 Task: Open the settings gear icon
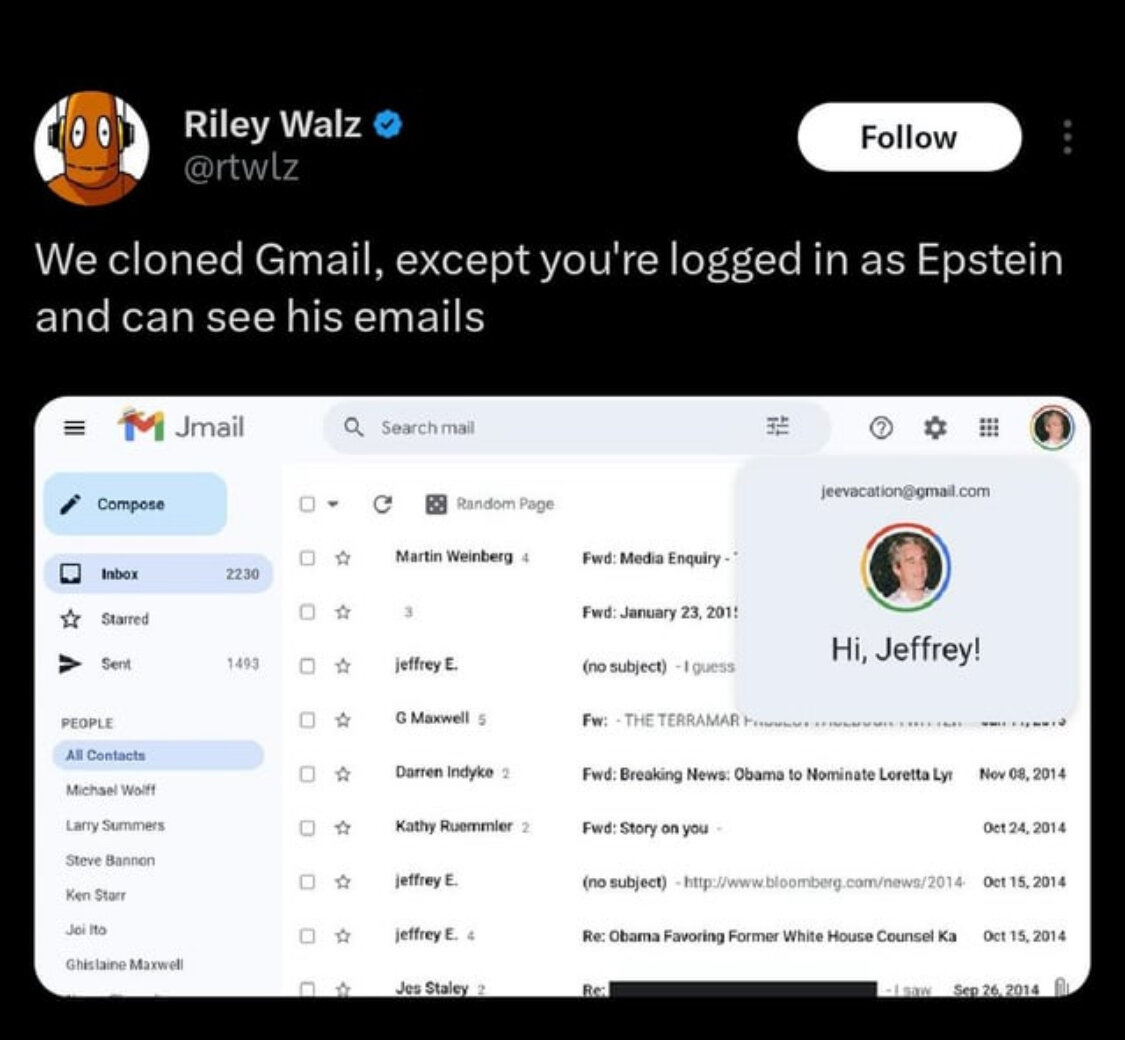tap(934, 428)
